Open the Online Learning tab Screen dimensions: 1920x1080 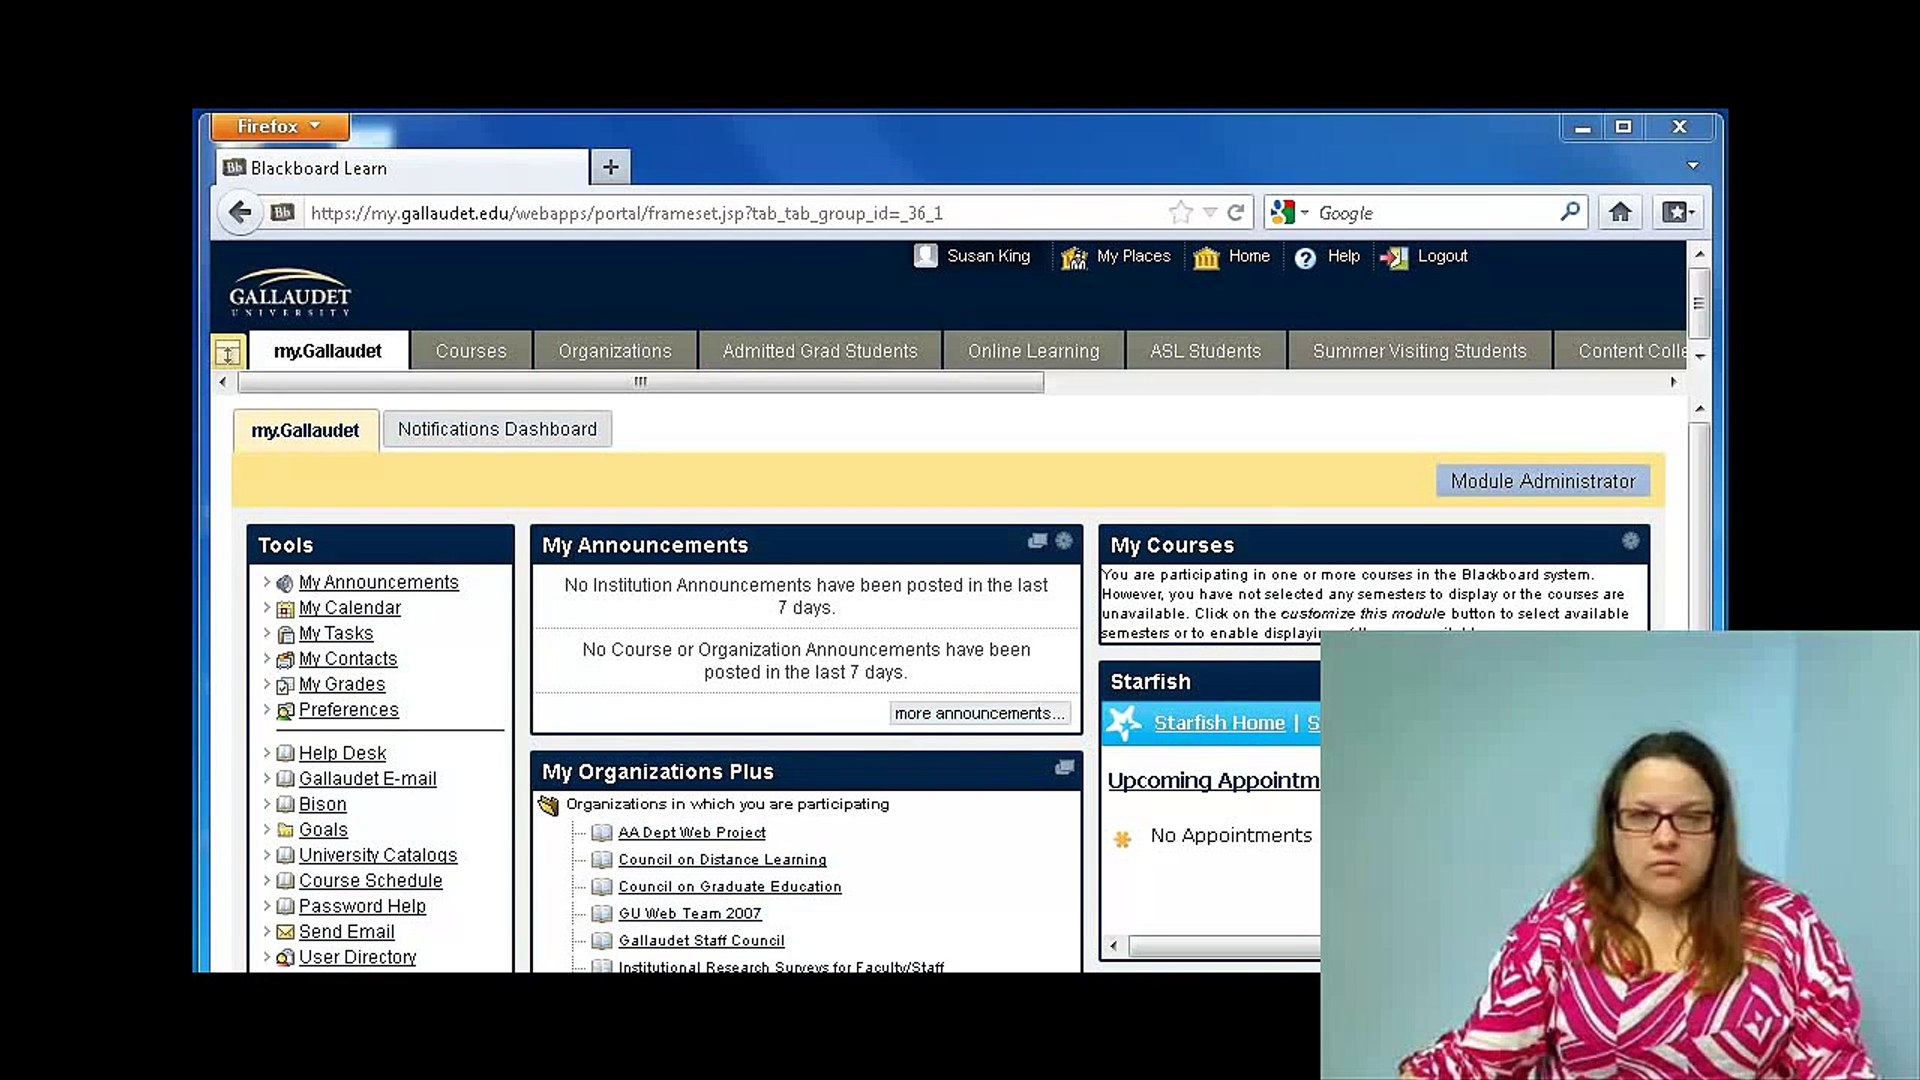click(1034, 351)
